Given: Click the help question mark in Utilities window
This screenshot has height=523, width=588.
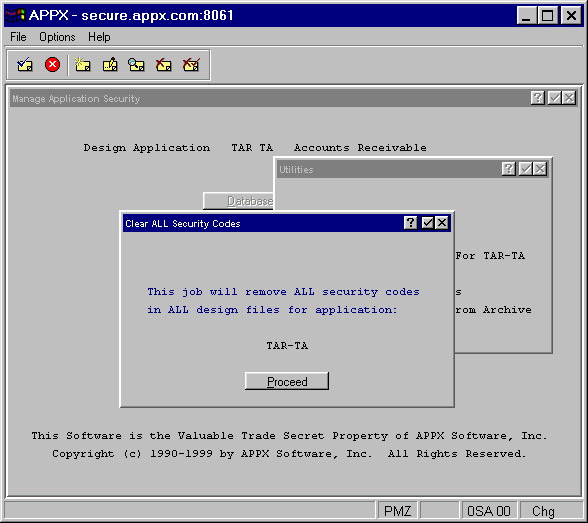Looking at the screenshot, I should [508, 169].
